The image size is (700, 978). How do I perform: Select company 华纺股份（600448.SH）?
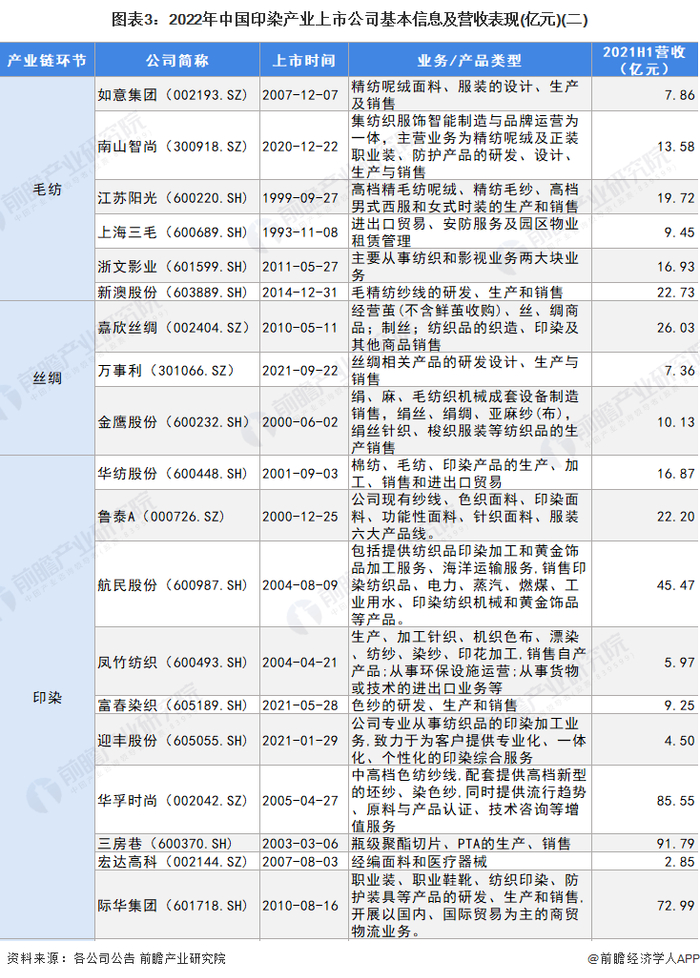click(x=173, y=473)
